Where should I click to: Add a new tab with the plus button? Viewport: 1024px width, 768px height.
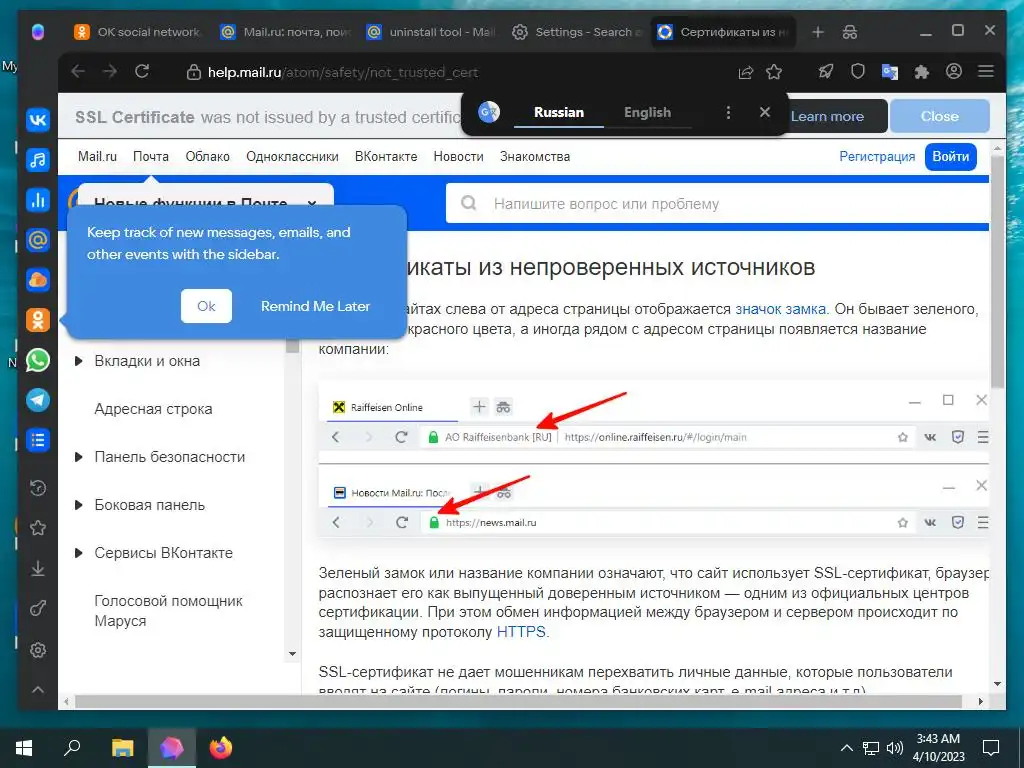pos(818,32)
